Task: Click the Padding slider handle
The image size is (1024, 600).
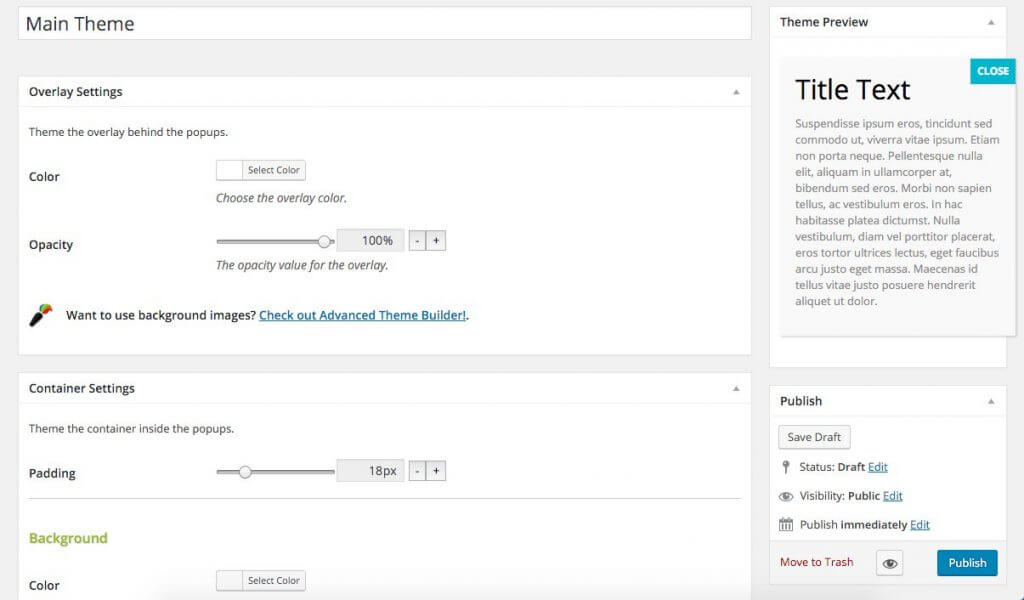Action: [x=245, y=471]
